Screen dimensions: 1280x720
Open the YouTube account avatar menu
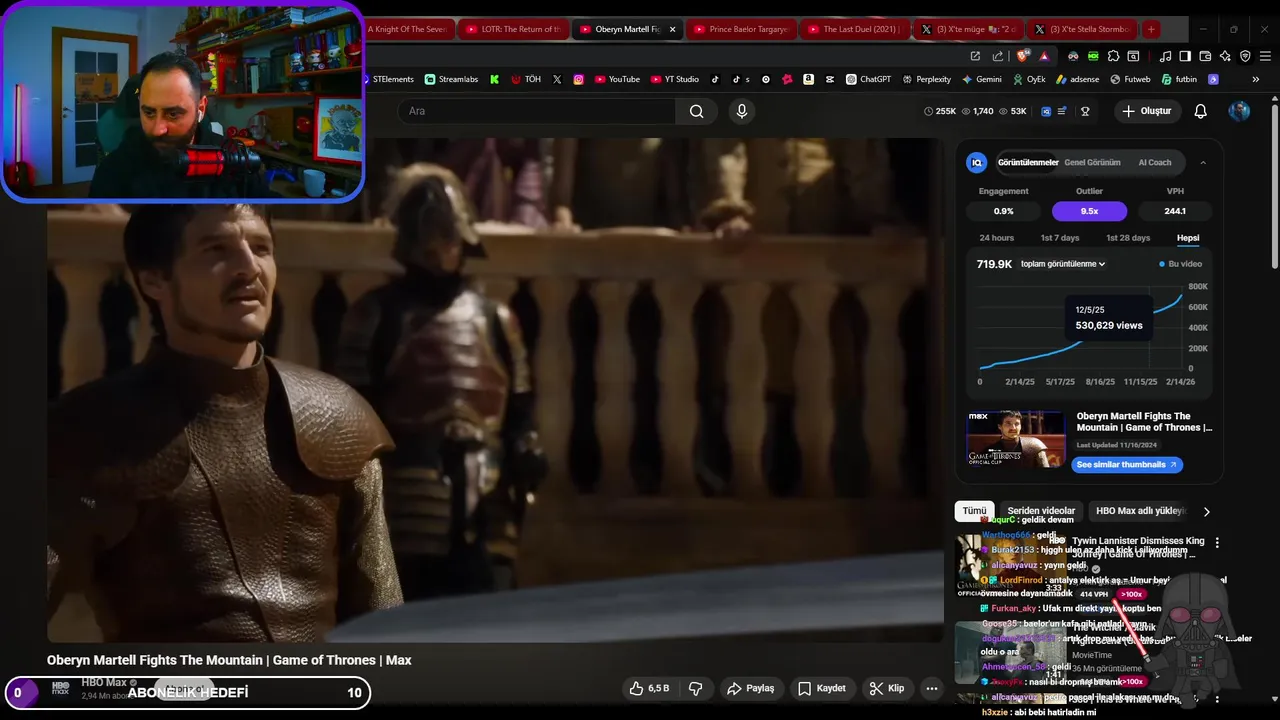click(x=1239, y=111)
